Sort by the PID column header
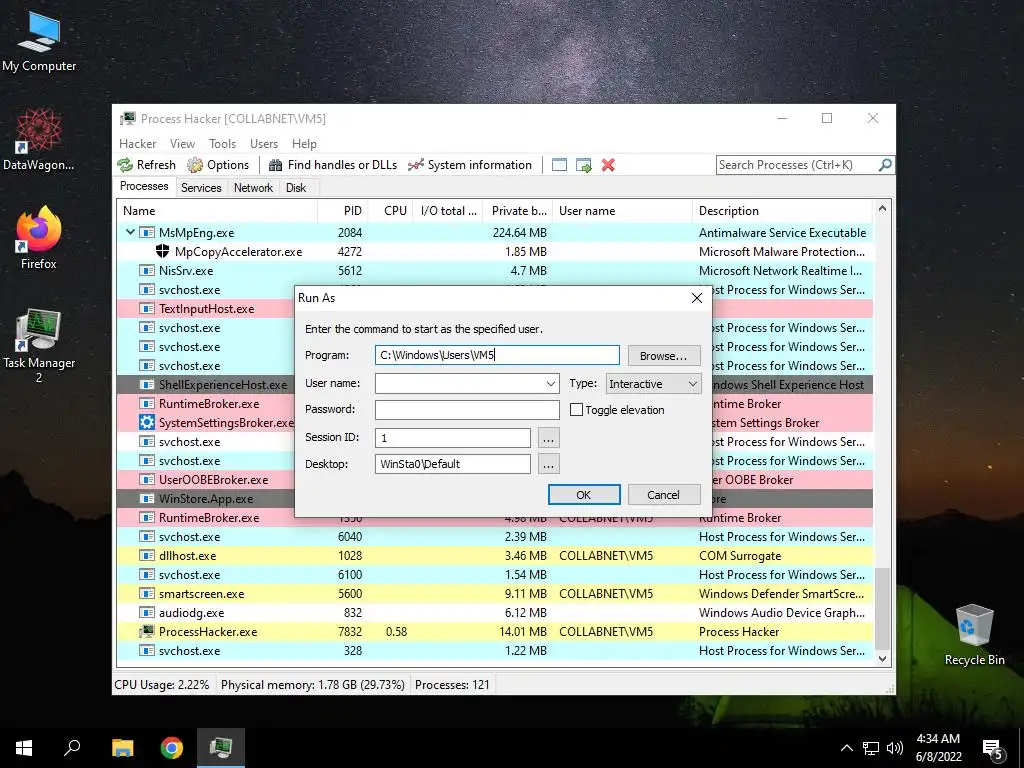The image size is (1024, 768). pyautogui.click(x=344, y=211)
